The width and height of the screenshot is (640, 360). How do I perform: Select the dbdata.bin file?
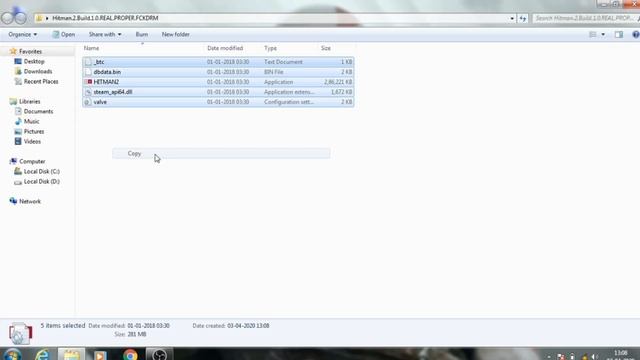[x=218, y=72]
